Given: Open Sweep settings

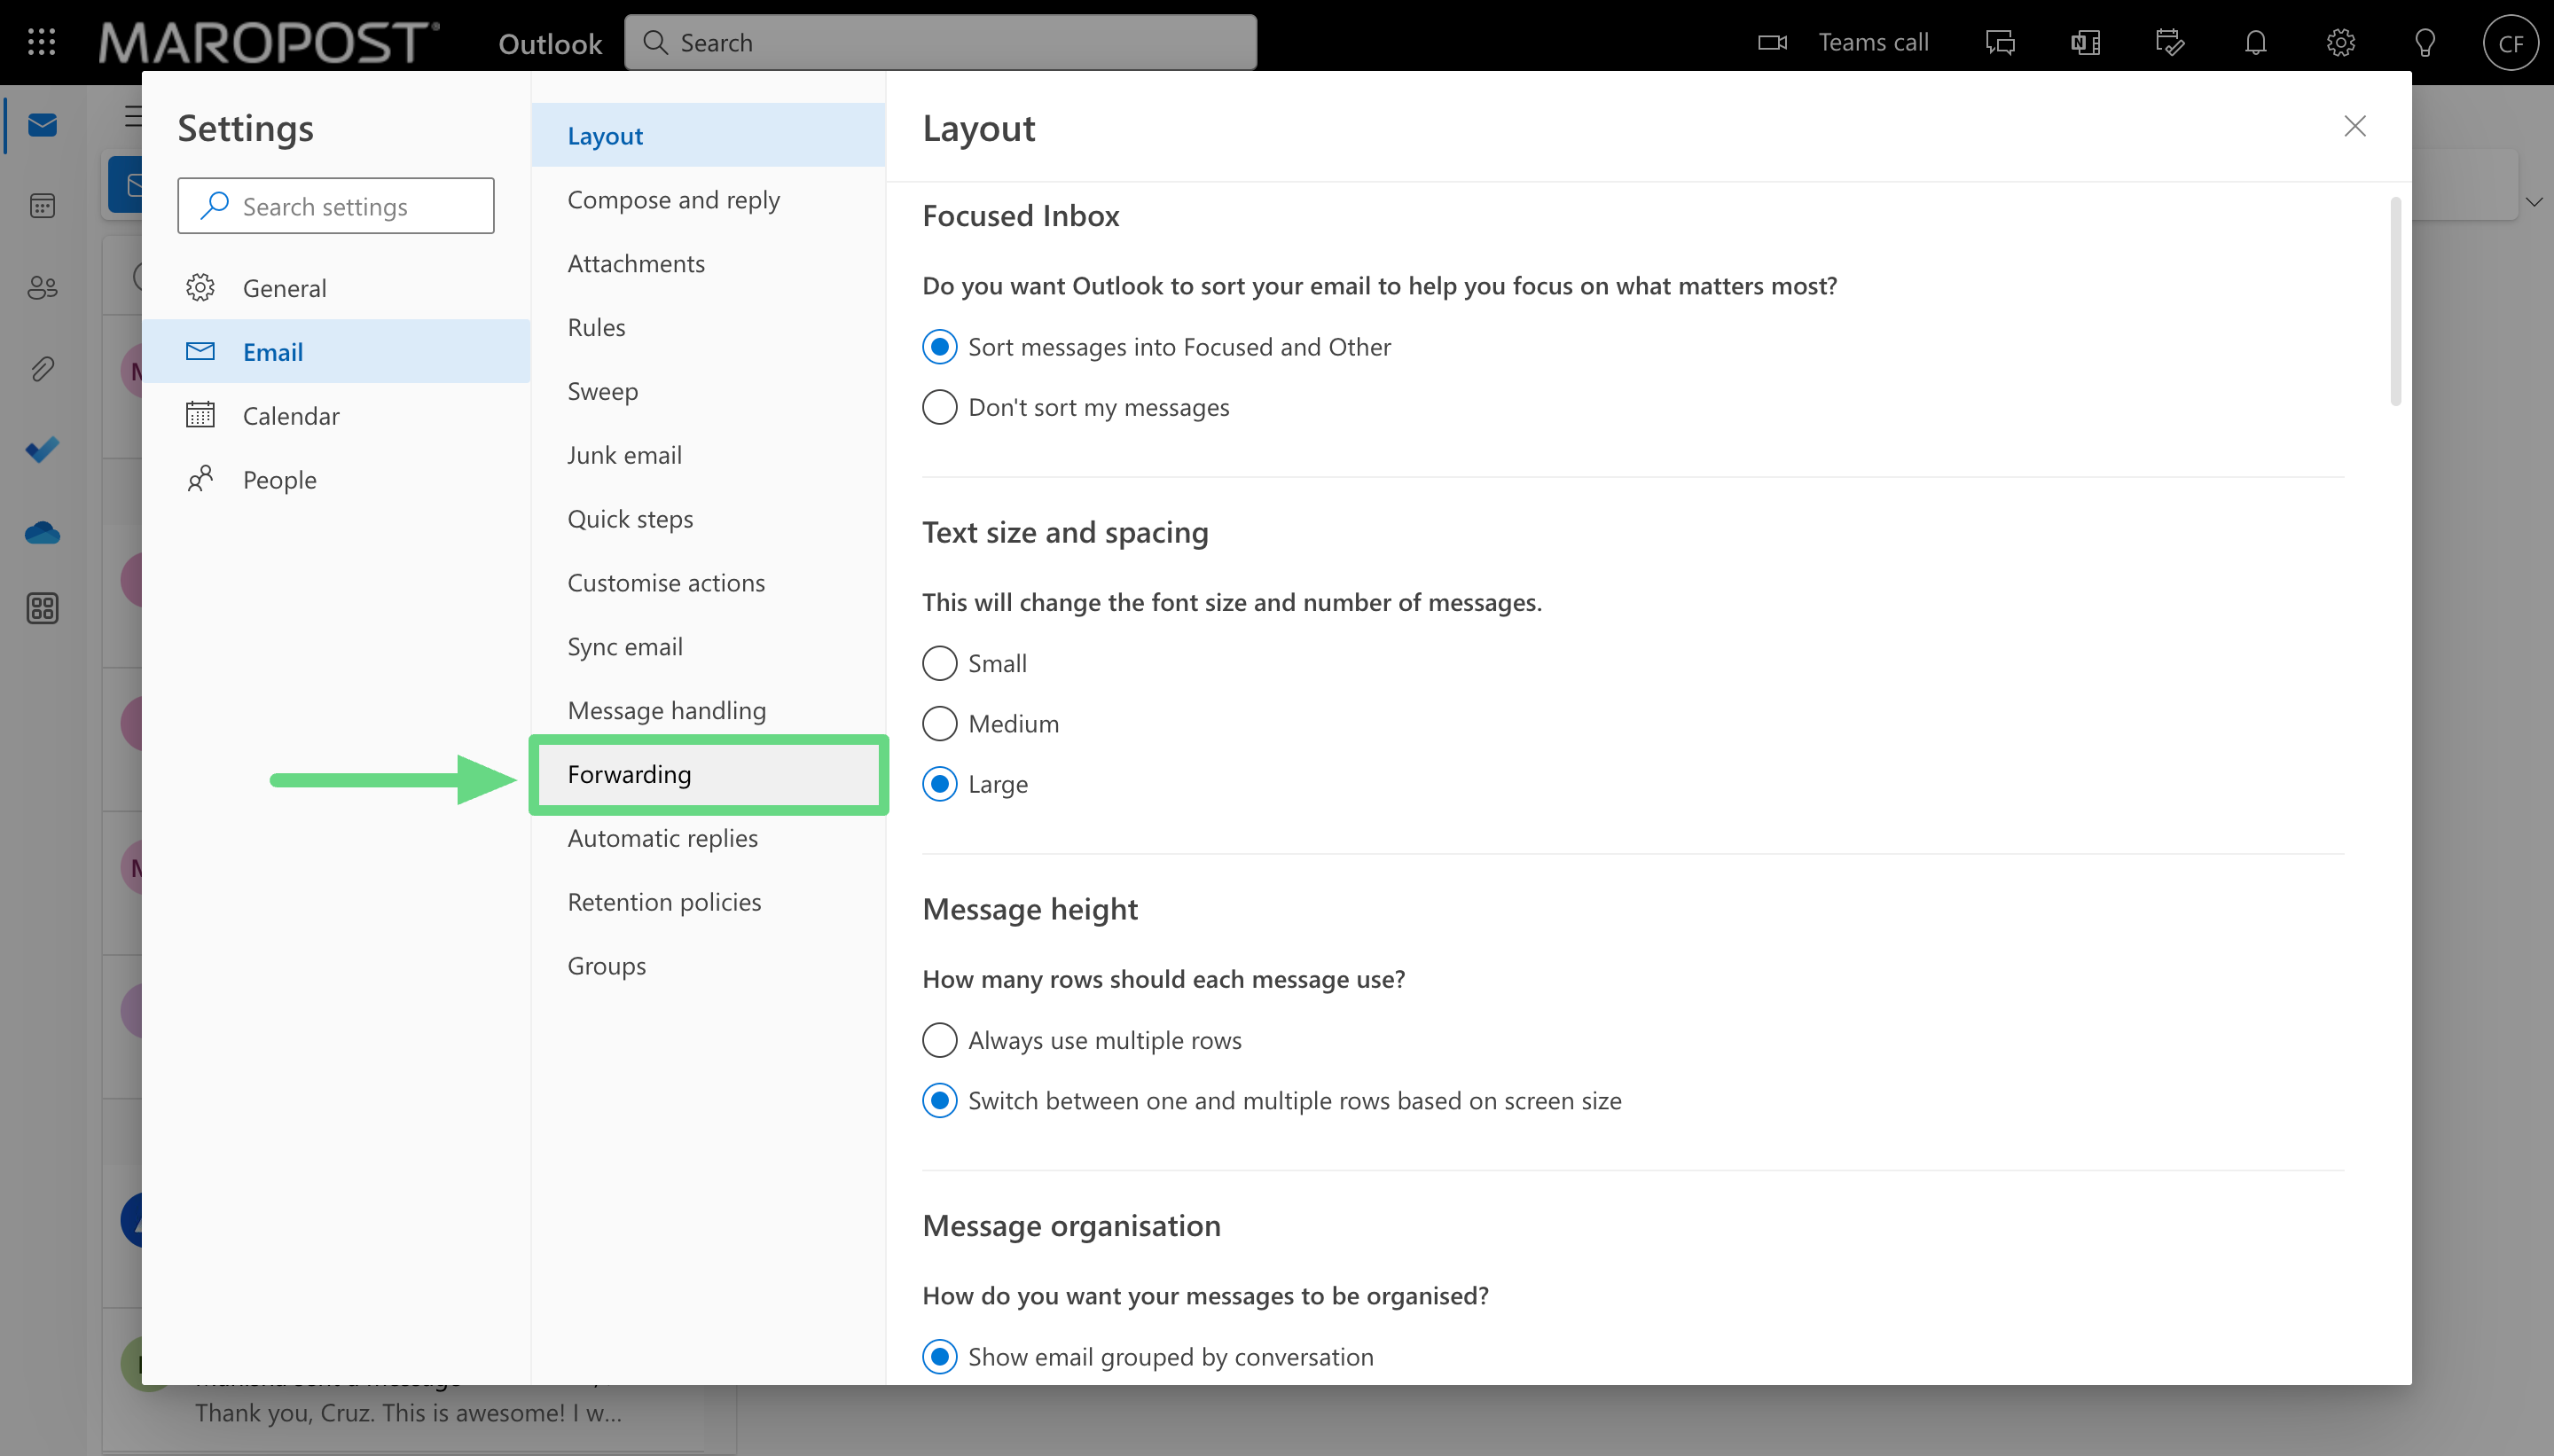Looking at the screenshot, I should 708,391.
